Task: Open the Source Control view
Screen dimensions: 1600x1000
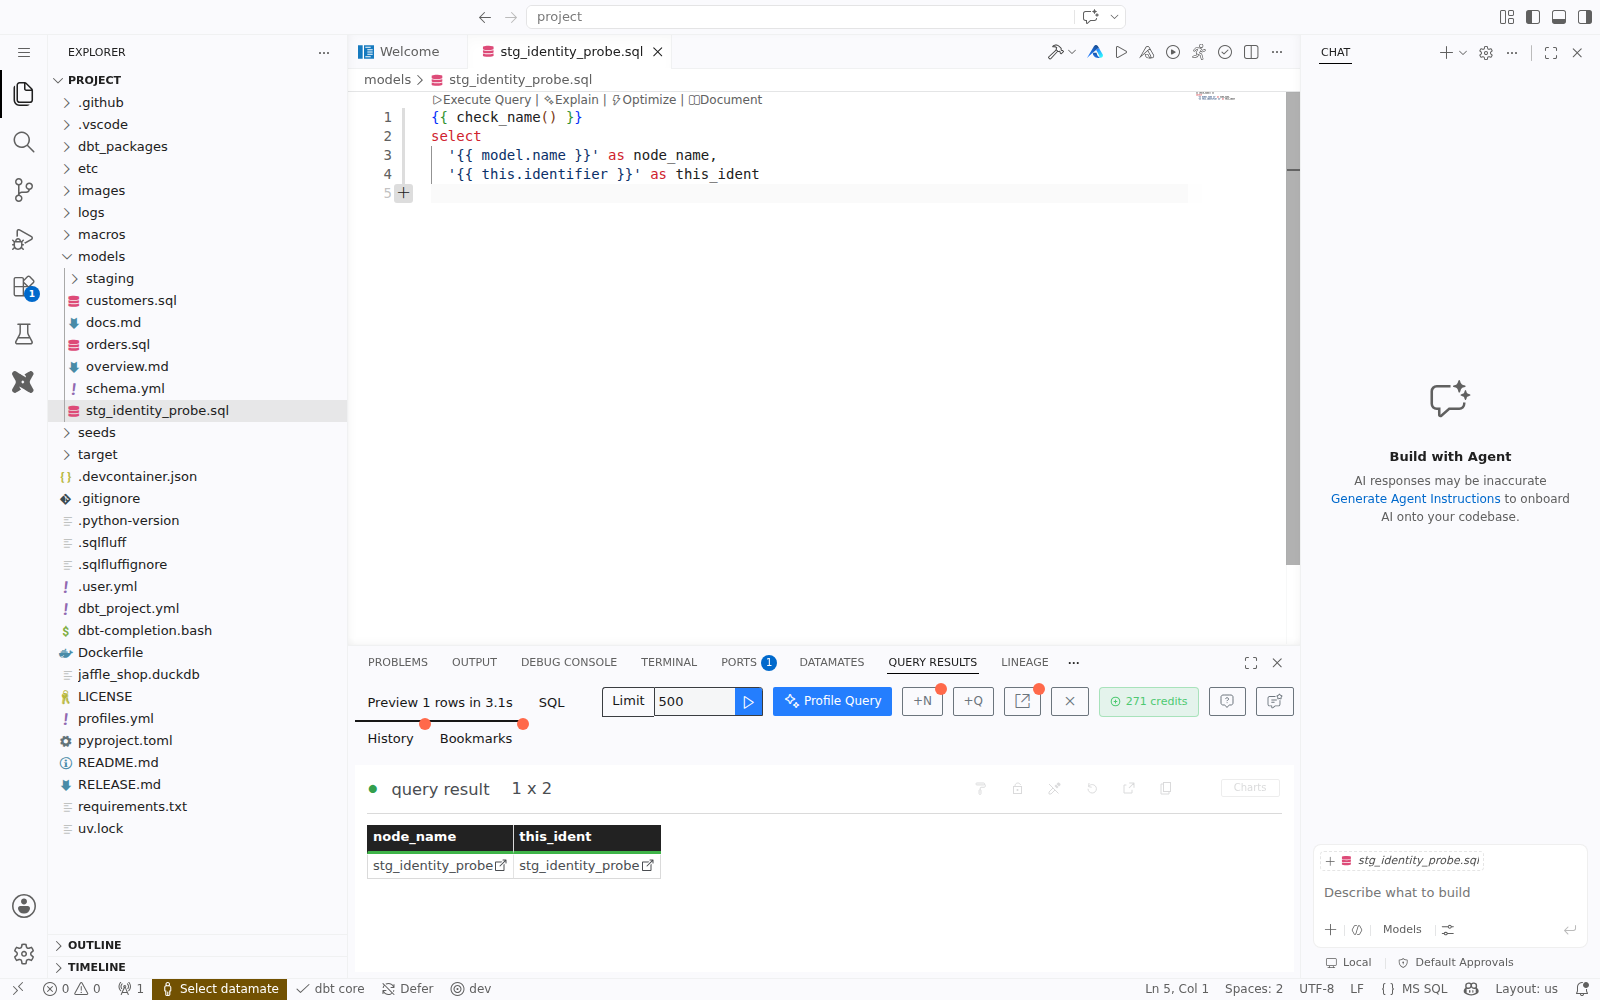Action: click(x=24, y=190)
